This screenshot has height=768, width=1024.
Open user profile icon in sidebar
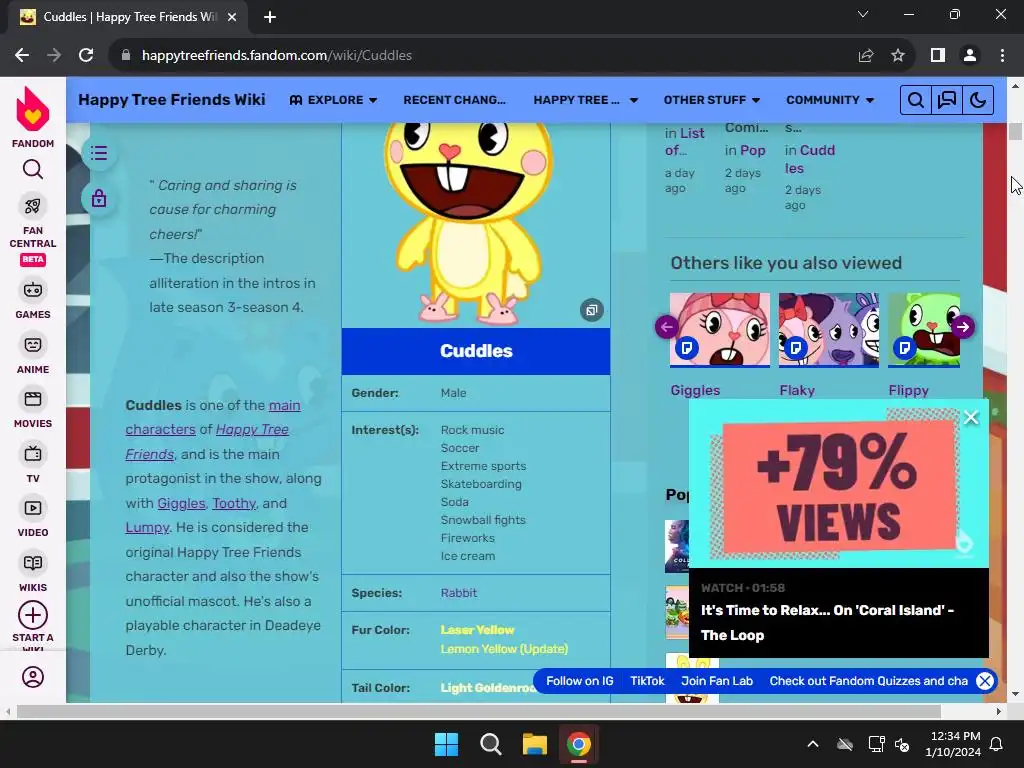pos(33,677)
